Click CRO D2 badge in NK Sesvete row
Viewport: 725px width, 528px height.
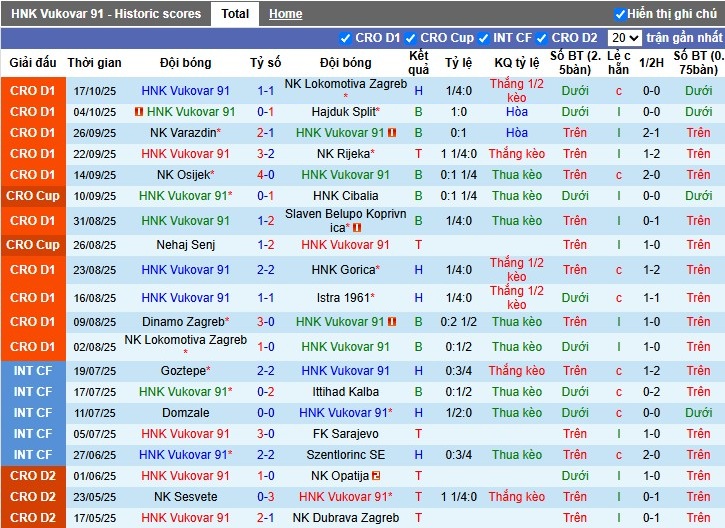pos(33,497)
